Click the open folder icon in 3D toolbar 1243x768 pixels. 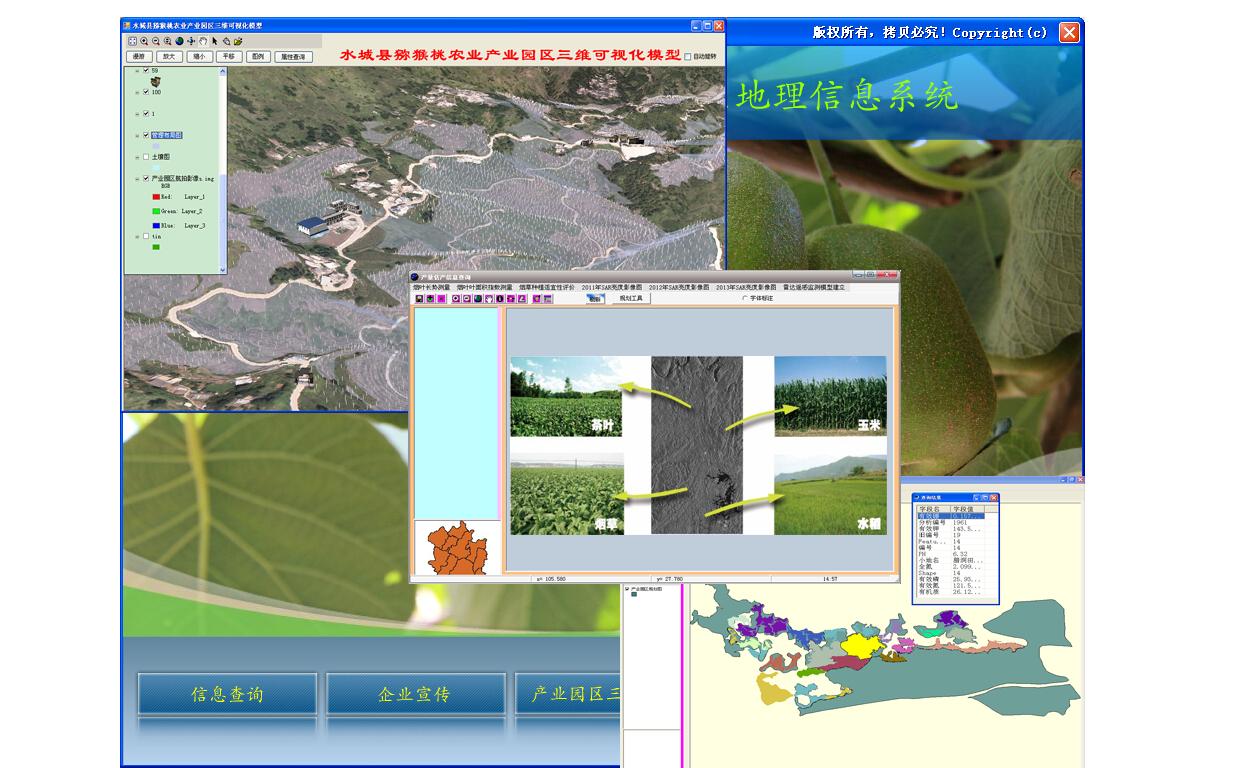tap(238, 41)
